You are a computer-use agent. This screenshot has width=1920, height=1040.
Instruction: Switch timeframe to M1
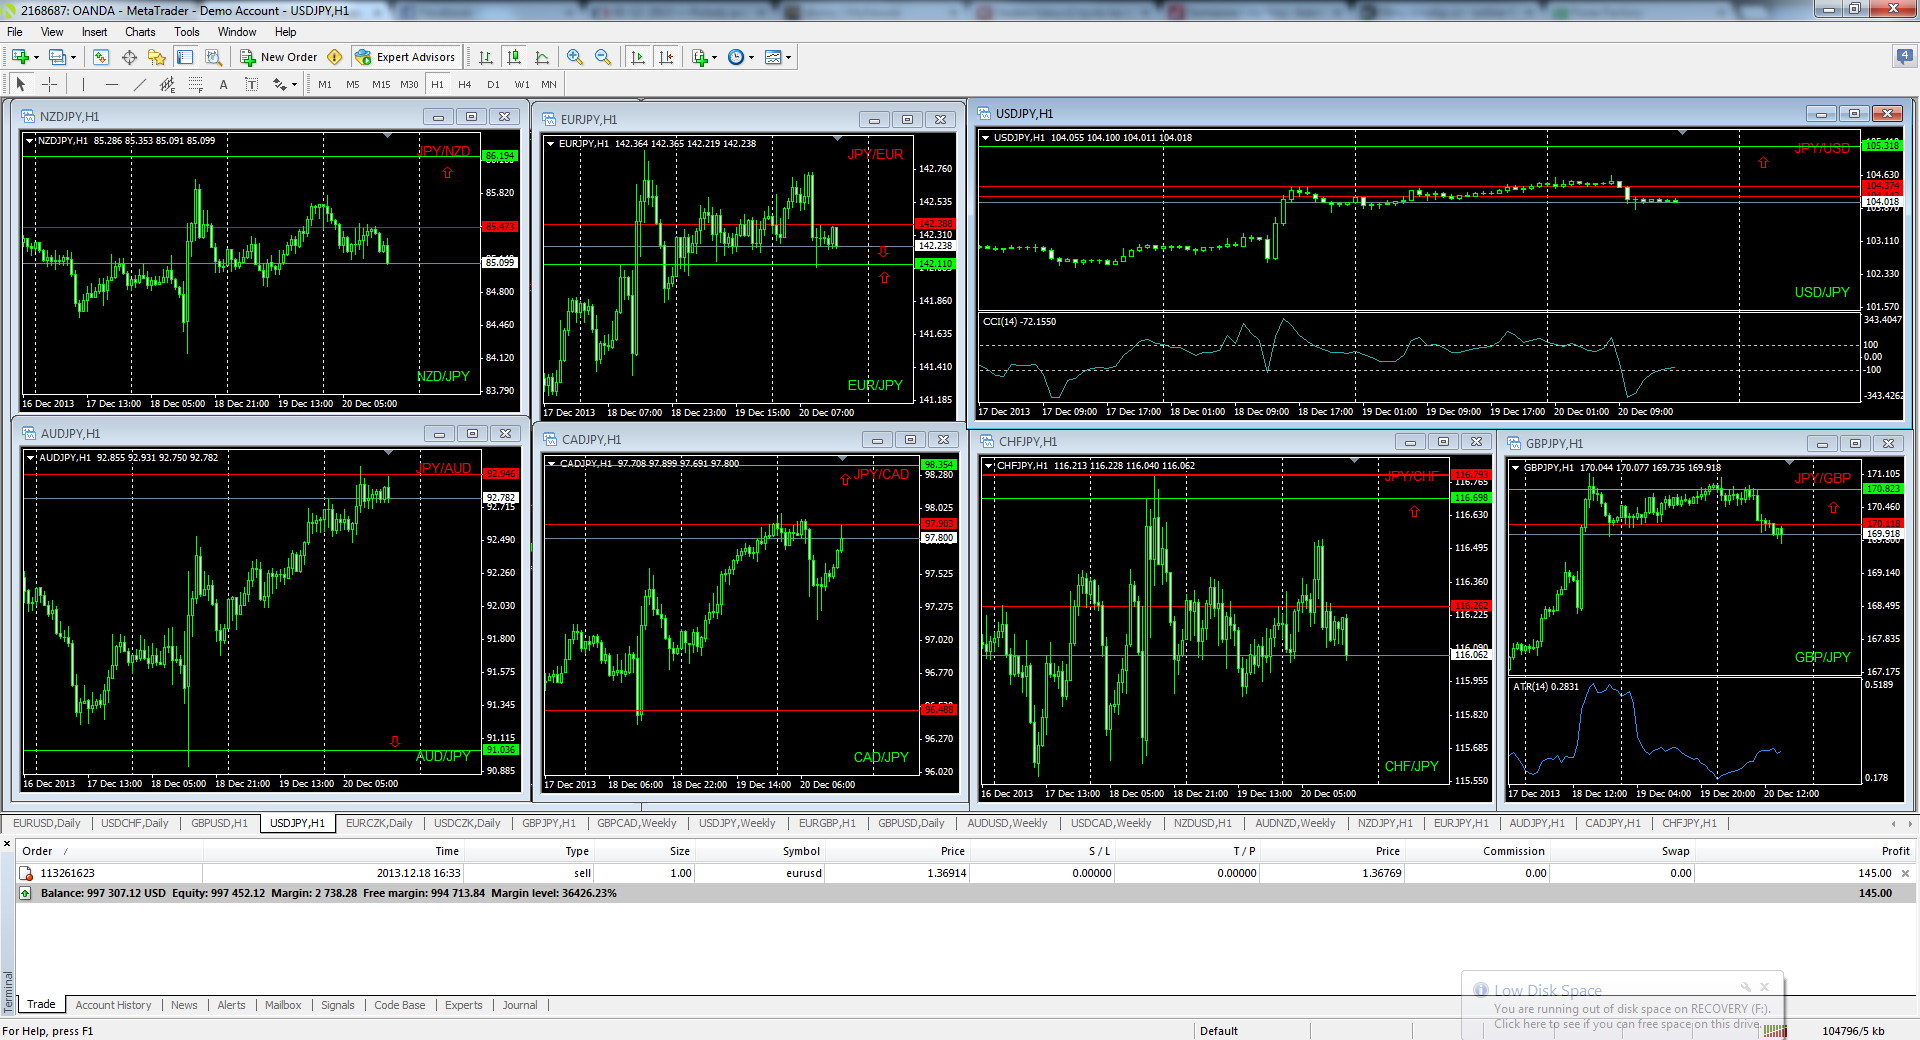pyautogui.click(x=325, y=85)
